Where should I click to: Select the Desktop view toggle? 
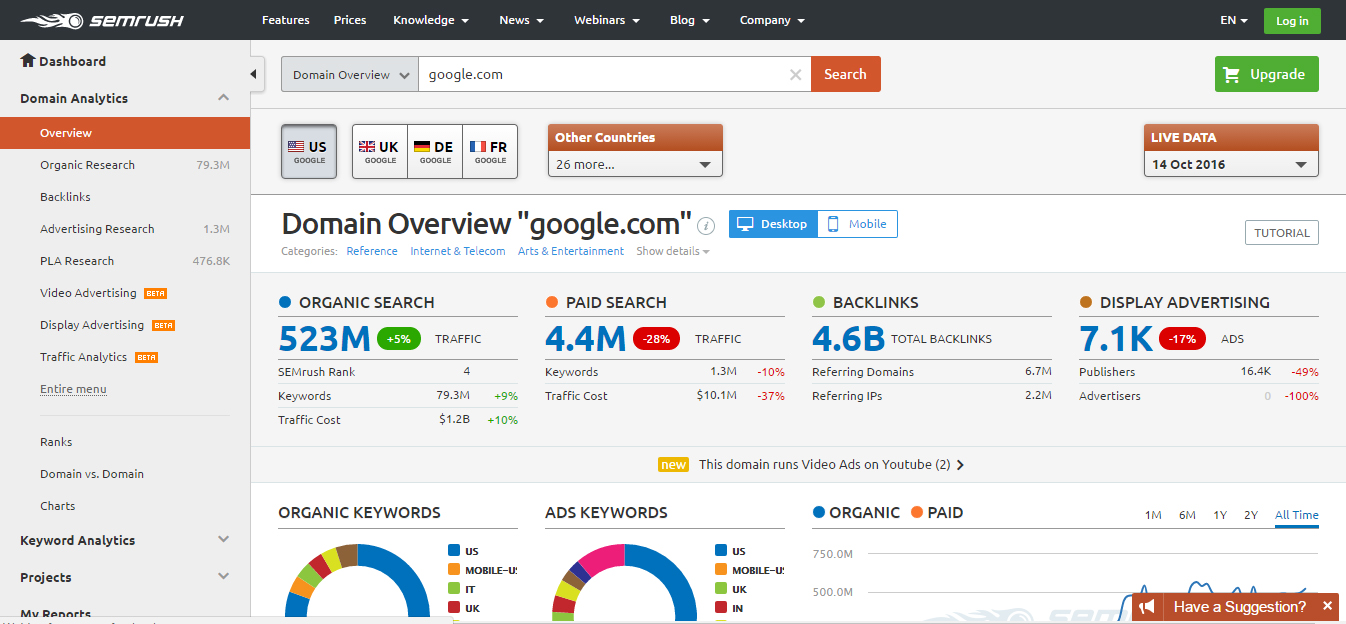click(772, 224)
